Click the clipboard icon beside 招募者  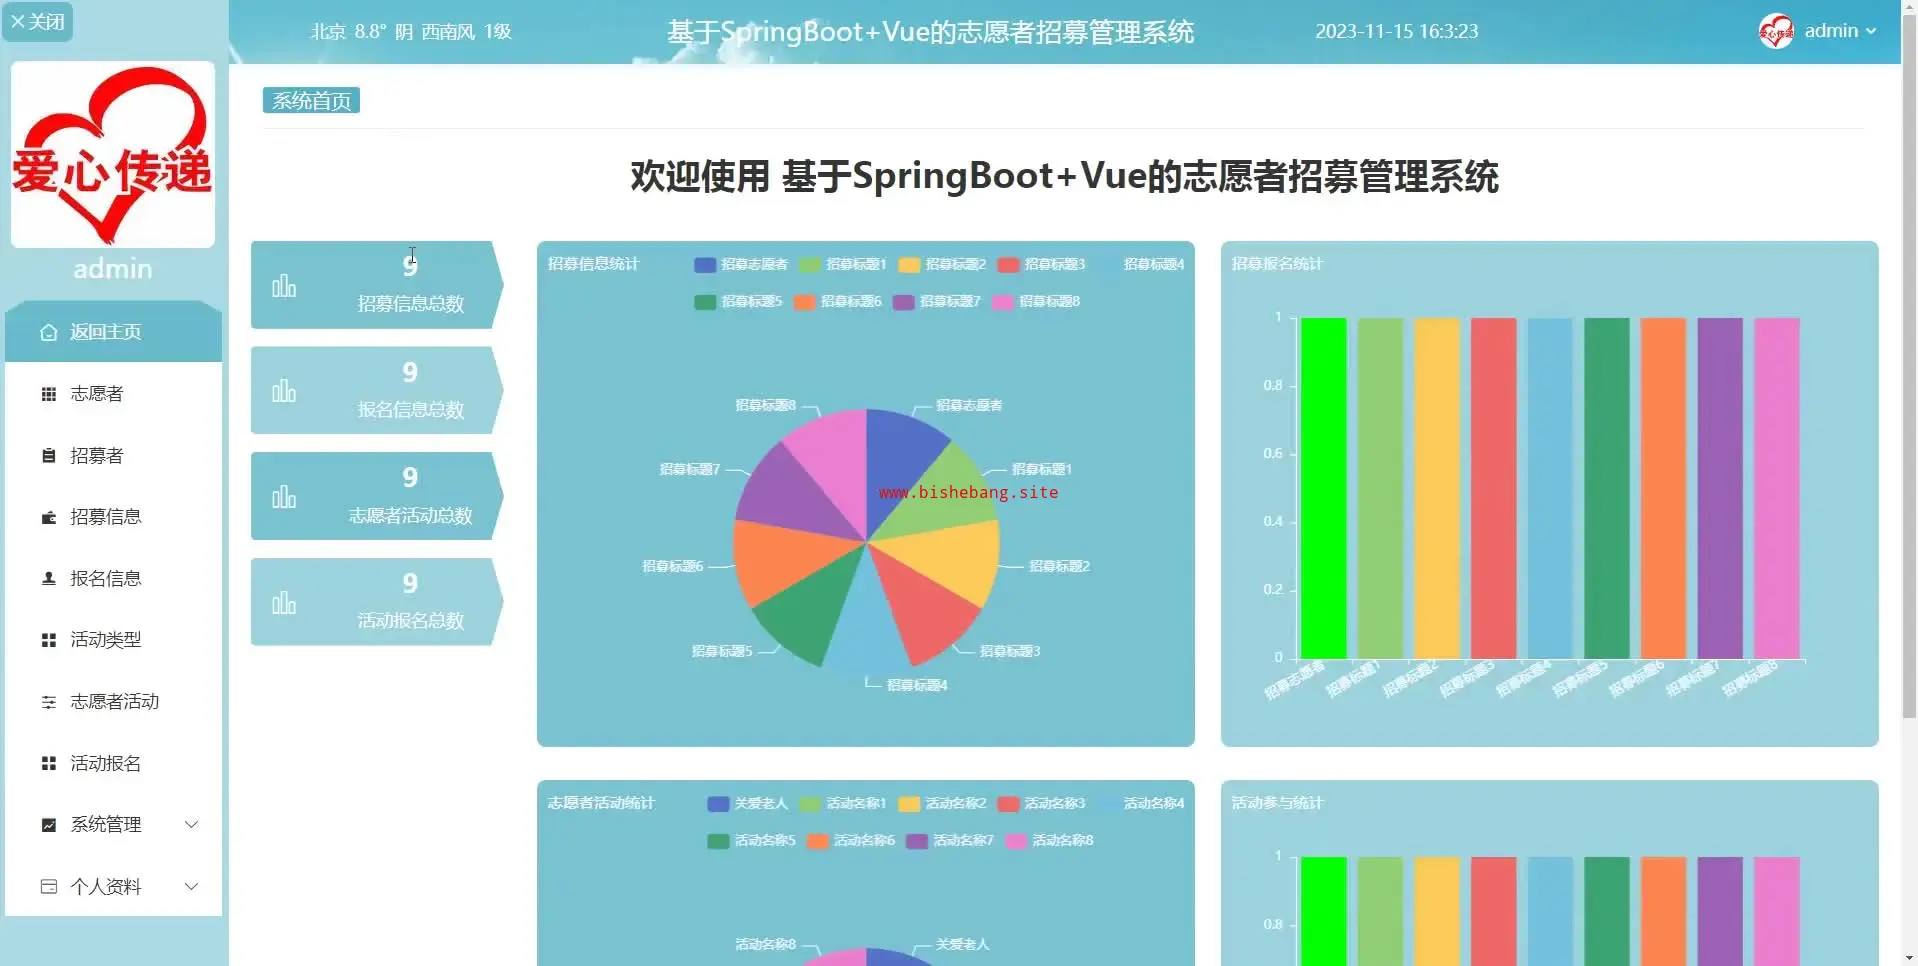pyautogui.click(x=48, y=456)
